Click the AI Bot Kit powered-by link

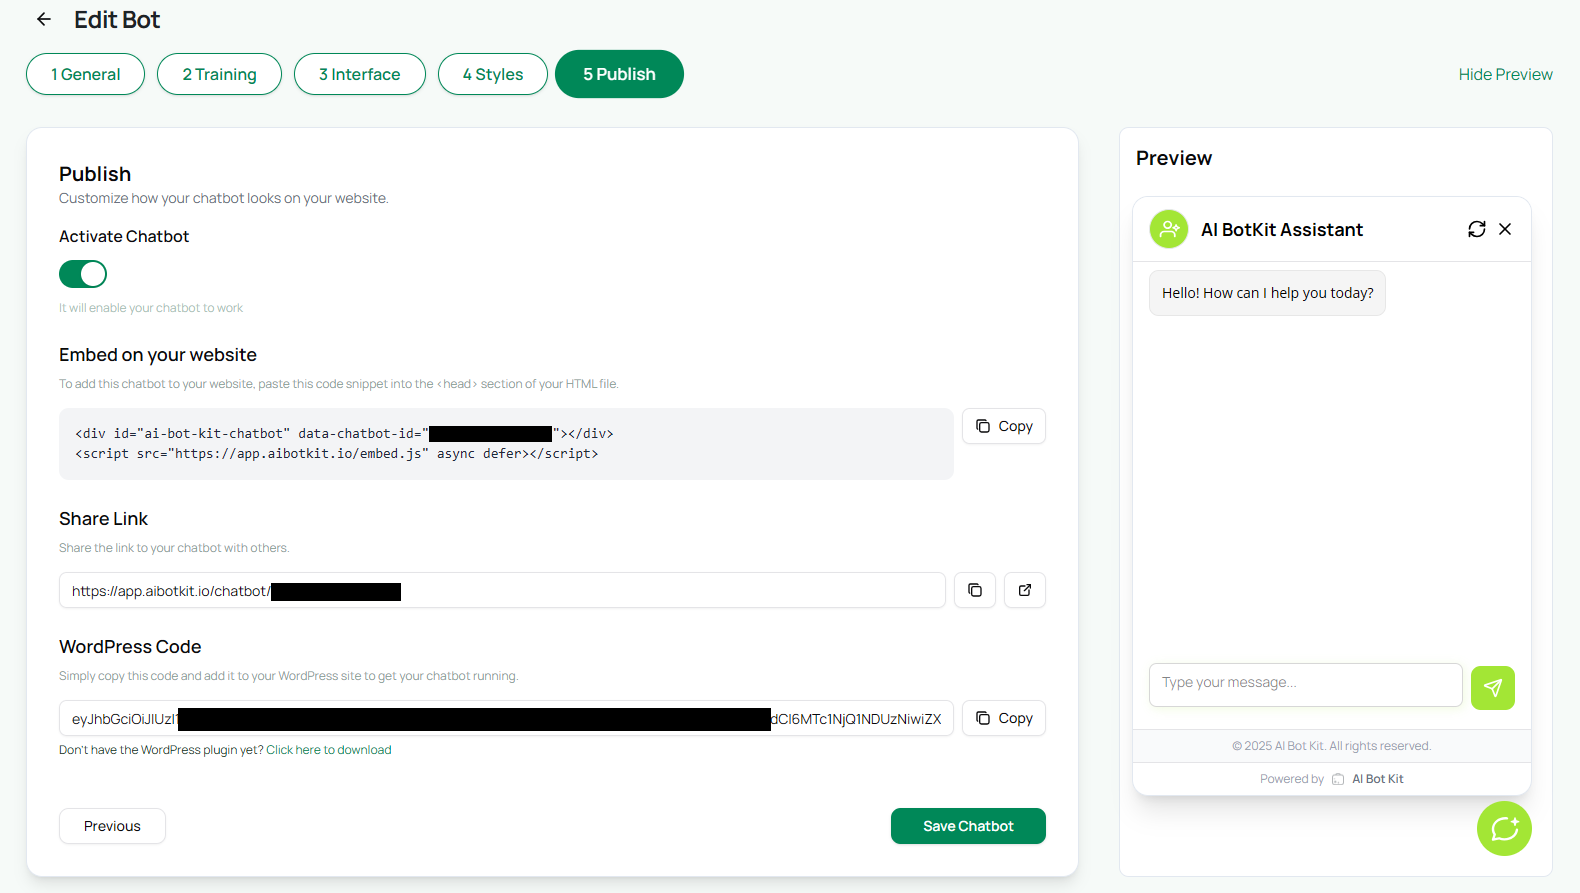click(1378, 779)
